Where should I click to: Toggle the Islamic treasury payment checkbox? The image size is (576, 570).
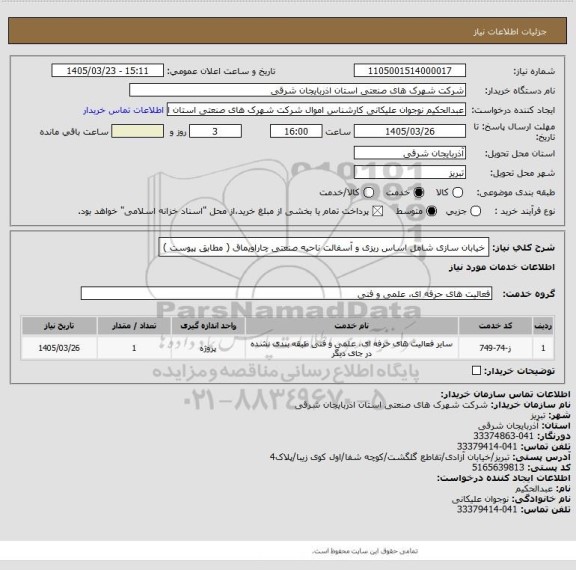coord(377,211)
